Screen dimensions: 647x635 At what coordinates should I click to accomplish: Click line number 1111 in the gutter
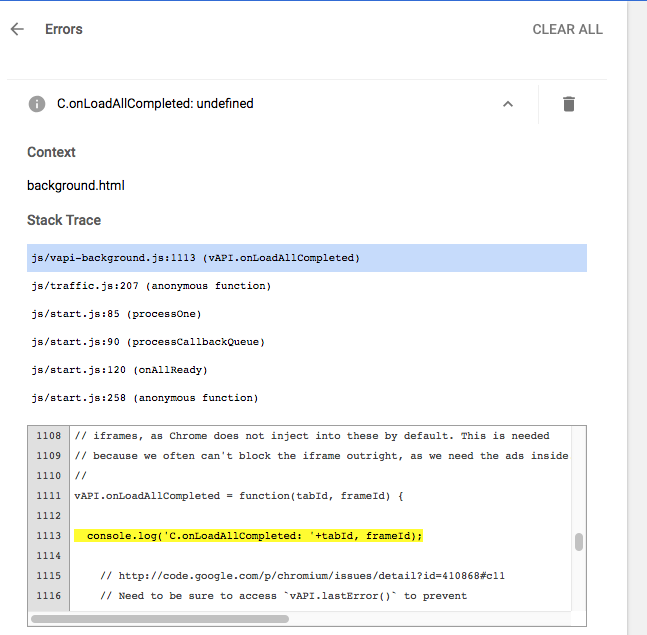coord(48,496)
